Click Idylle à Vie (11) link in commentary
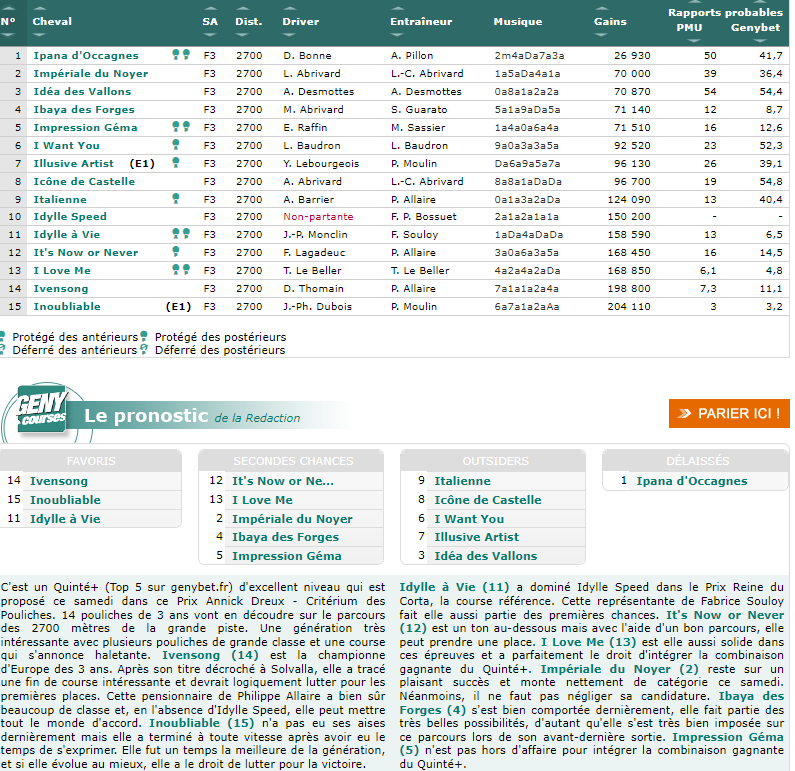Image resolution: width=795 pixels, height=771 pixels. click(x=454, y=587)
